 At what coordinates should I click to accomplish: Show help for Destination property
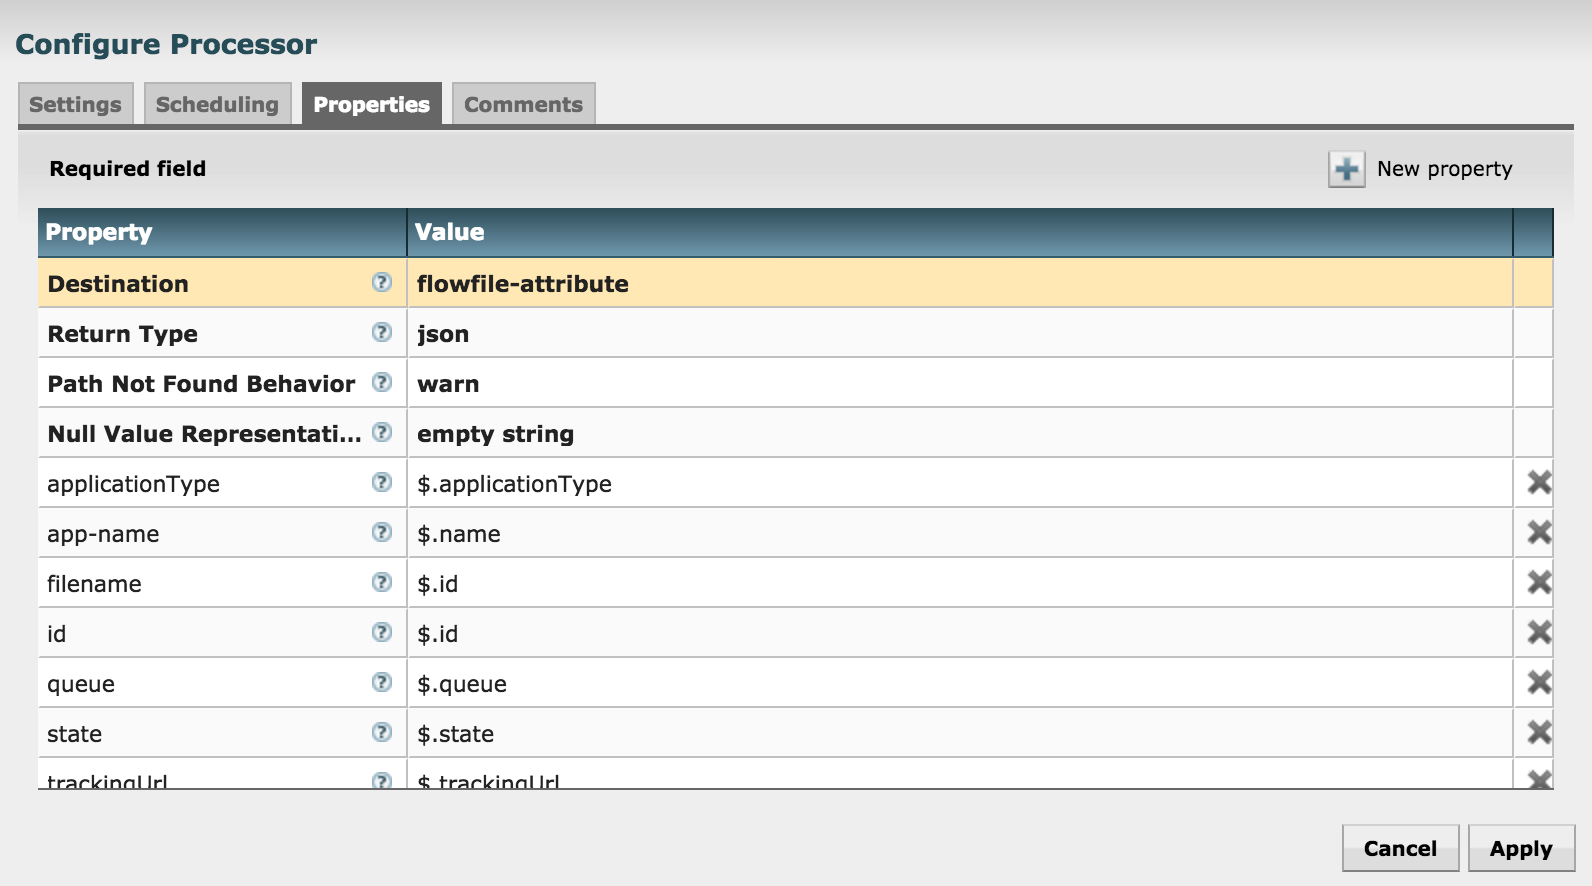click(382, 283)
